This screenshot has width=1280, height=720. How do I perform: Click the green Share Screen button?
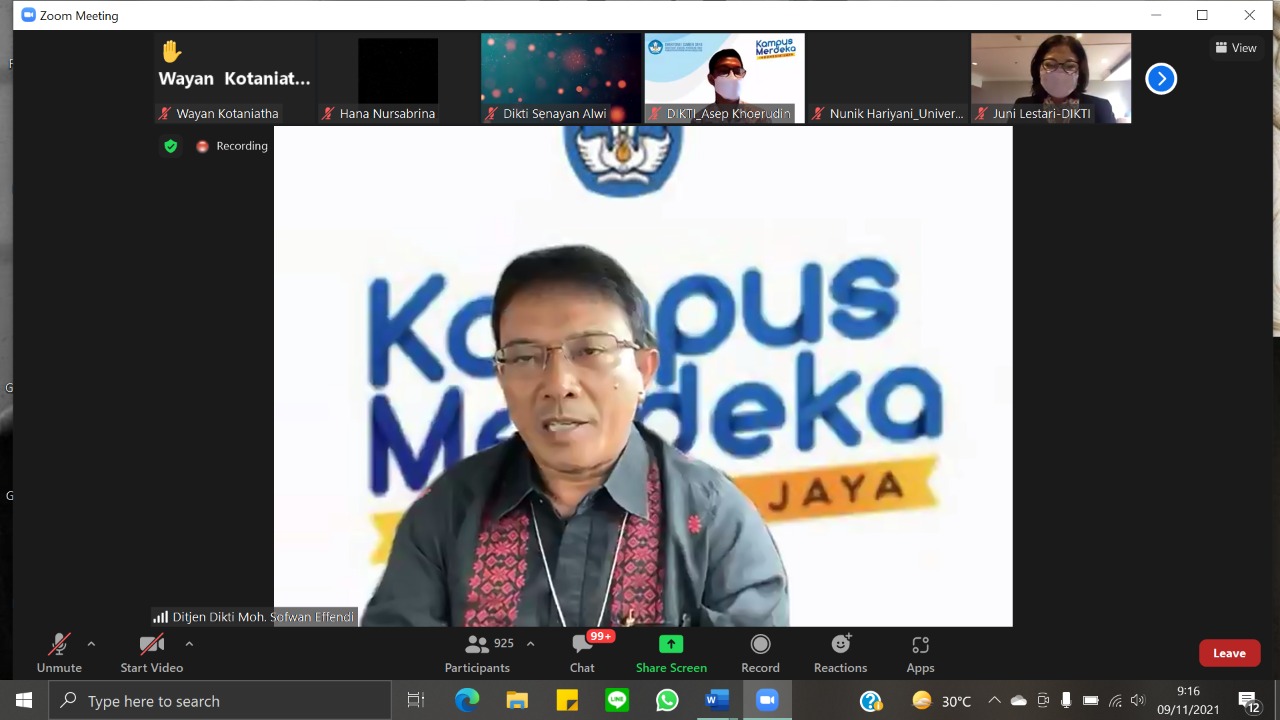pos(671,654)
